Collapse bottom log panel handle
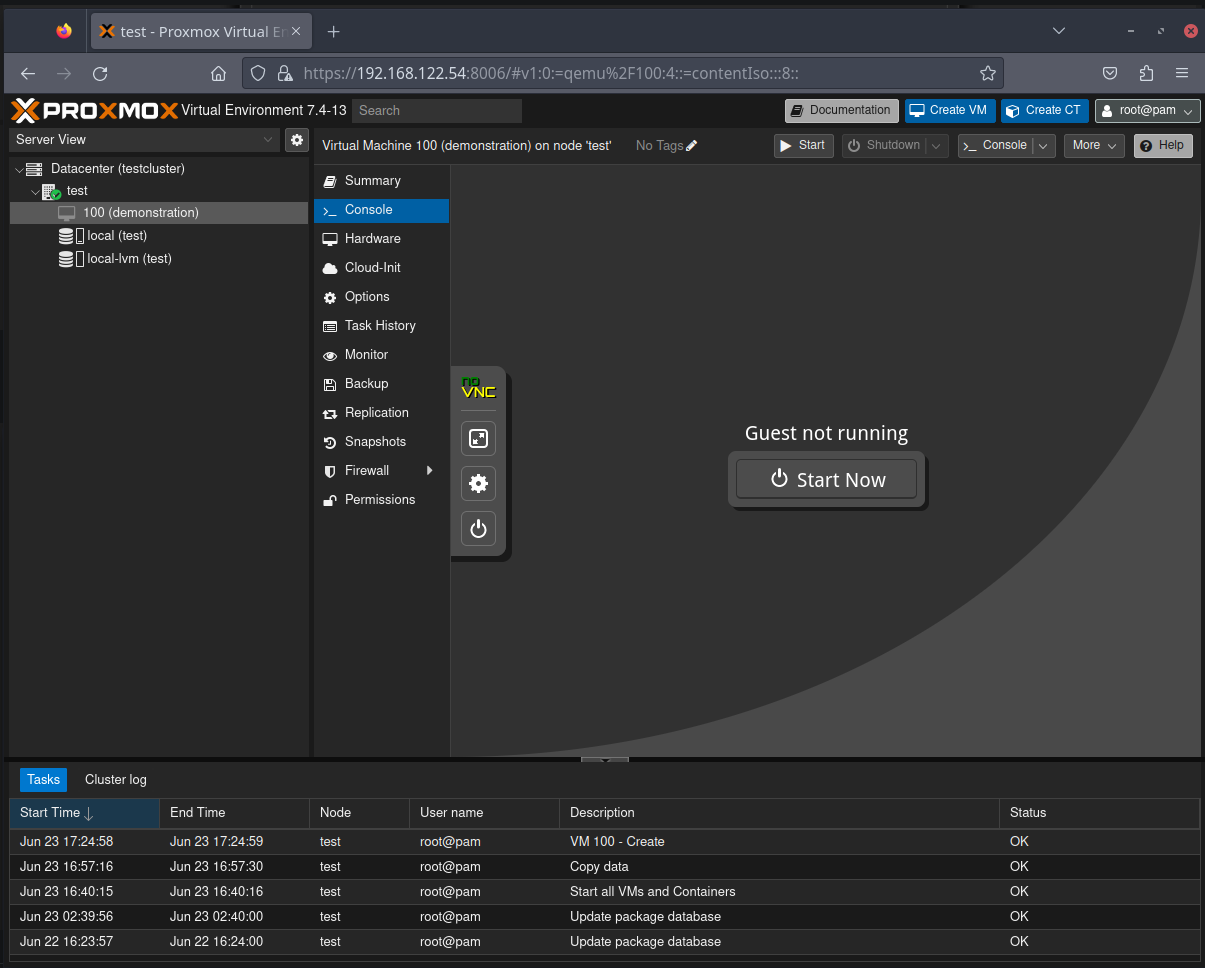The width and height of the screenshot is (1205, 968). (605, 760)
